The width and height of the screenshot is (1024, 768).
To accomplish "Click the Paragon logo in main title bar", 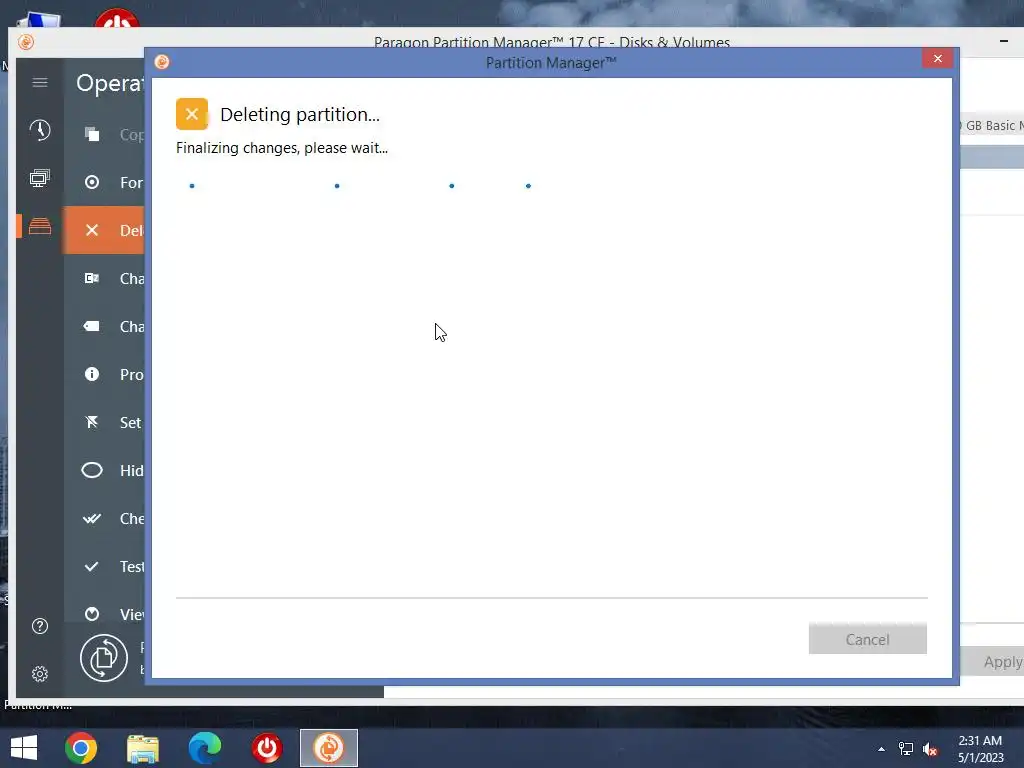I will pyautogui.click(x=26, y=42).
